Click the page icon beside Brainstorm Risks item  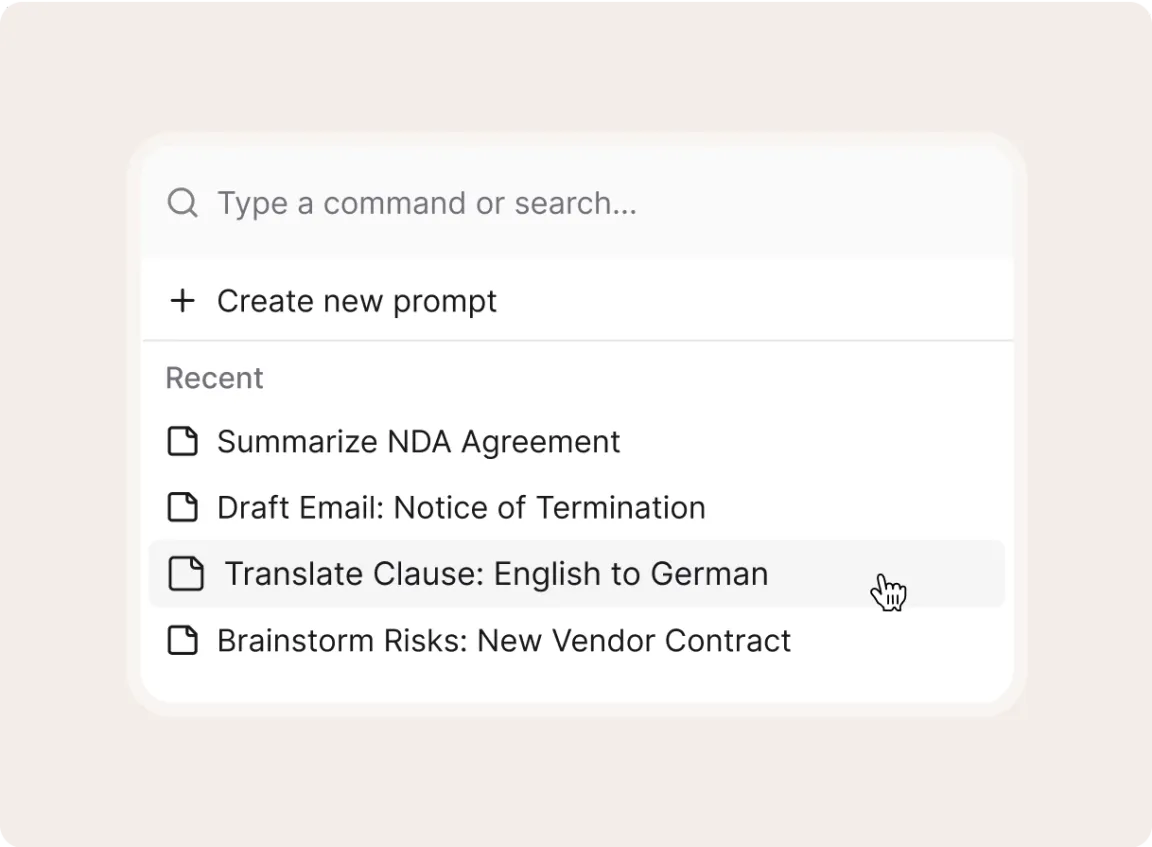[184, 640]
